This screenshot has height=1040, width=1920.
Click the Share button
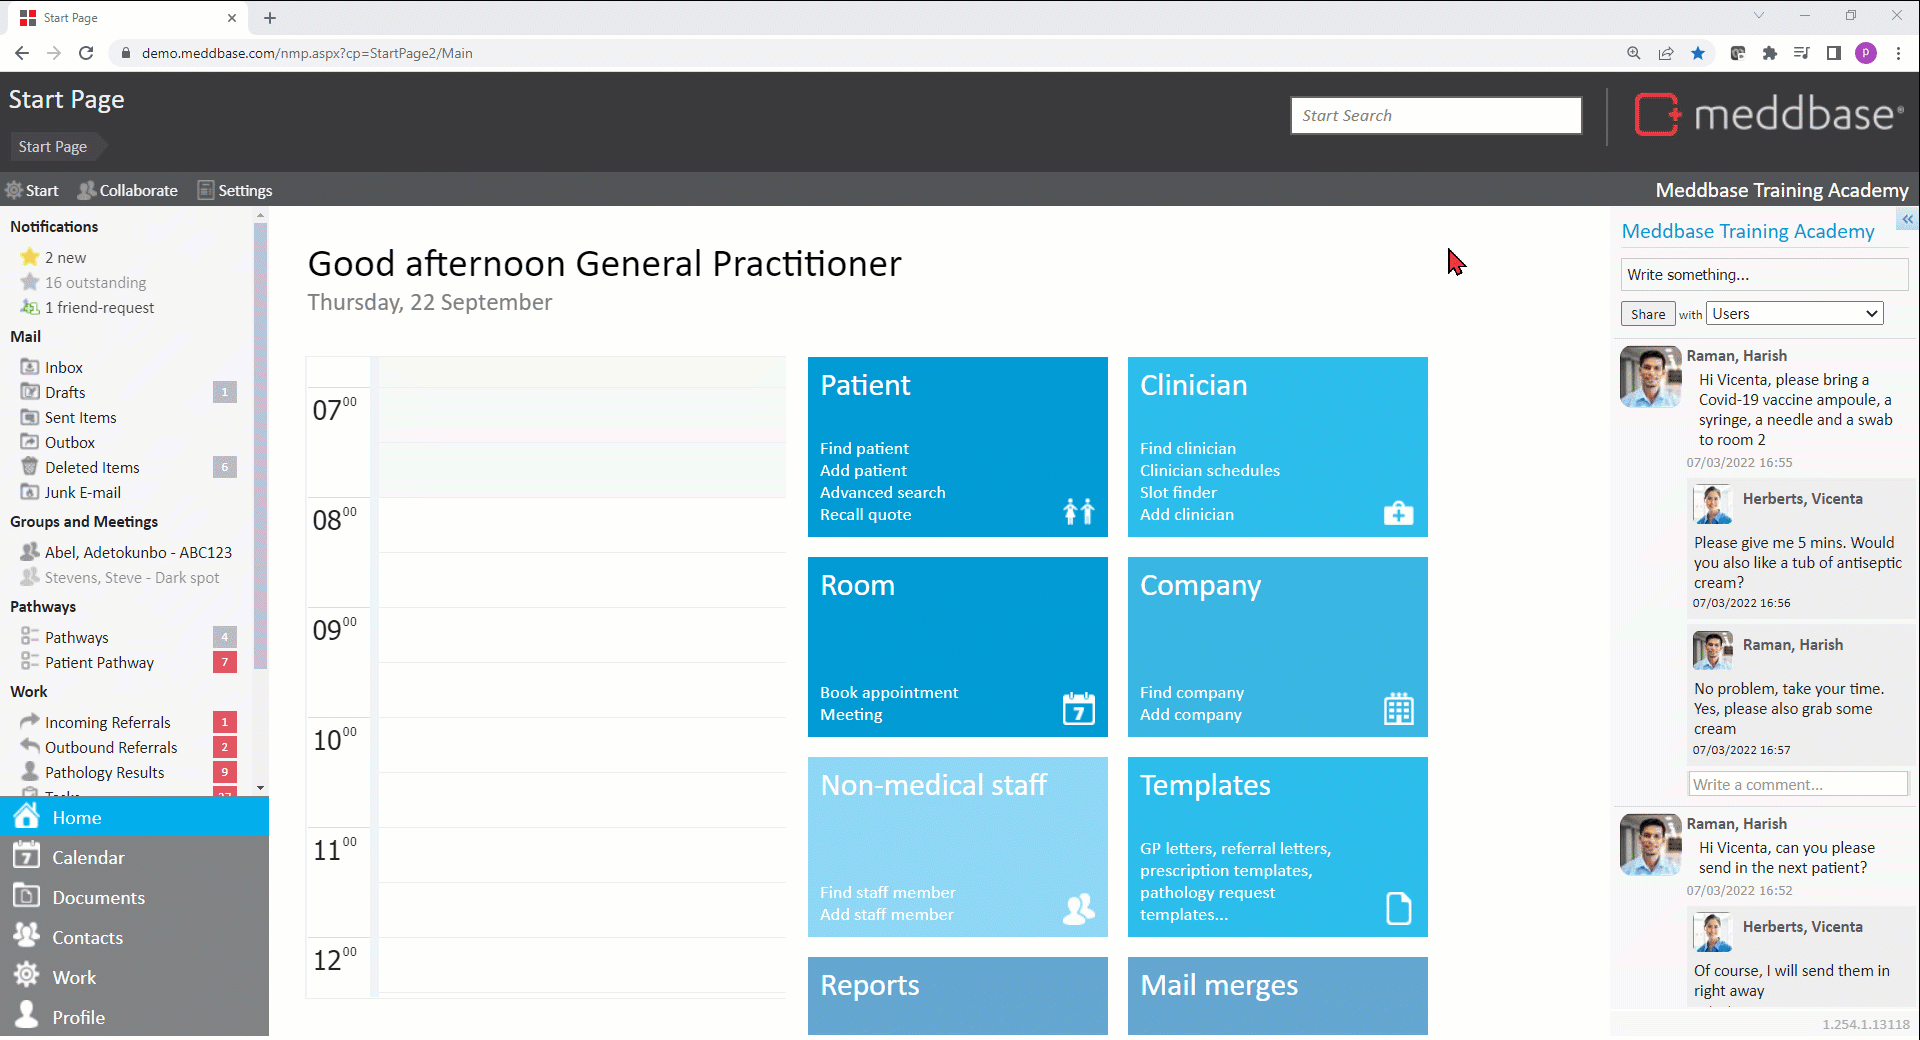coord(1647,314)
